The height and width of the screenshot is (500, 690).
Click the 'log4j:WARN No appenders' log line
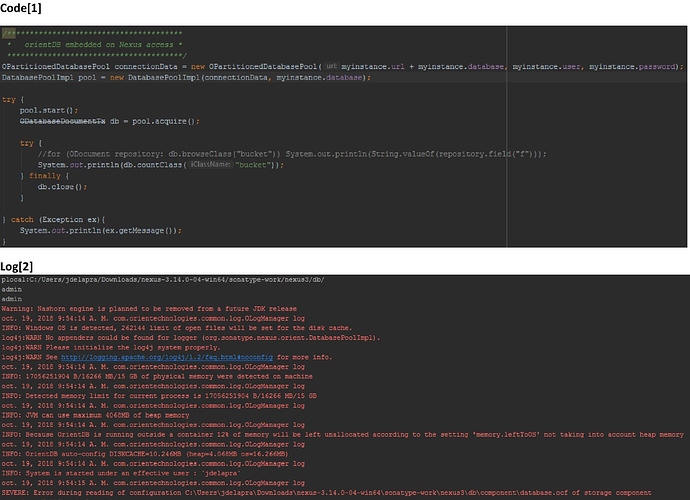coord(191,338)
